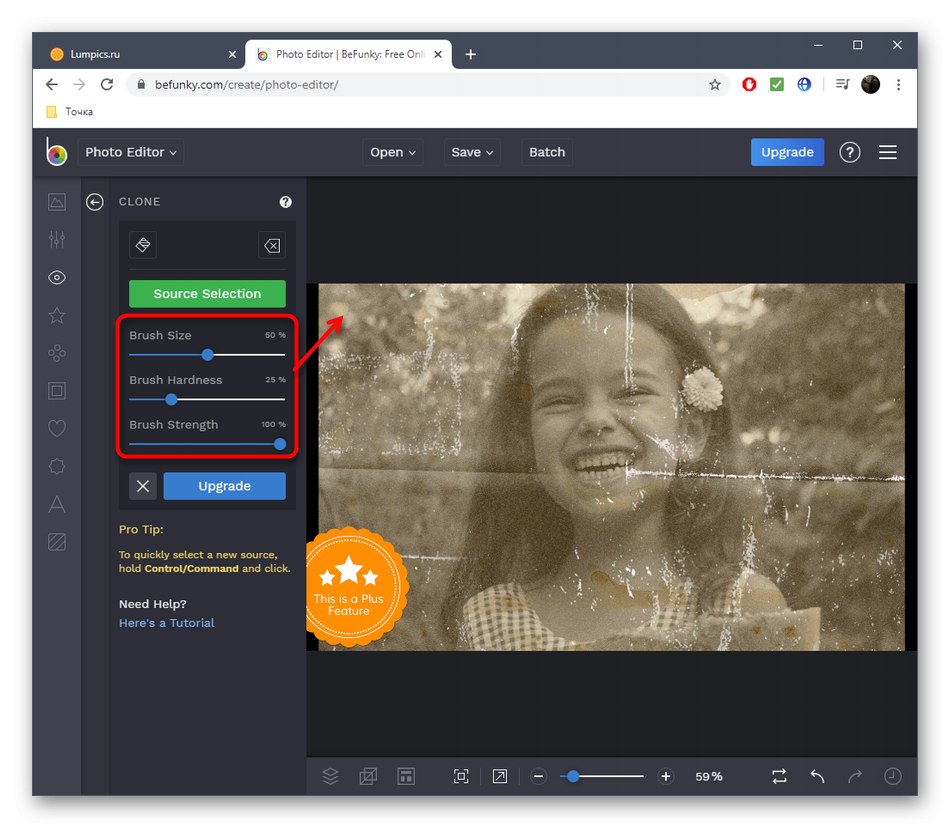
Task: Click the compare original toggle icon
Action: click(779, 776)
